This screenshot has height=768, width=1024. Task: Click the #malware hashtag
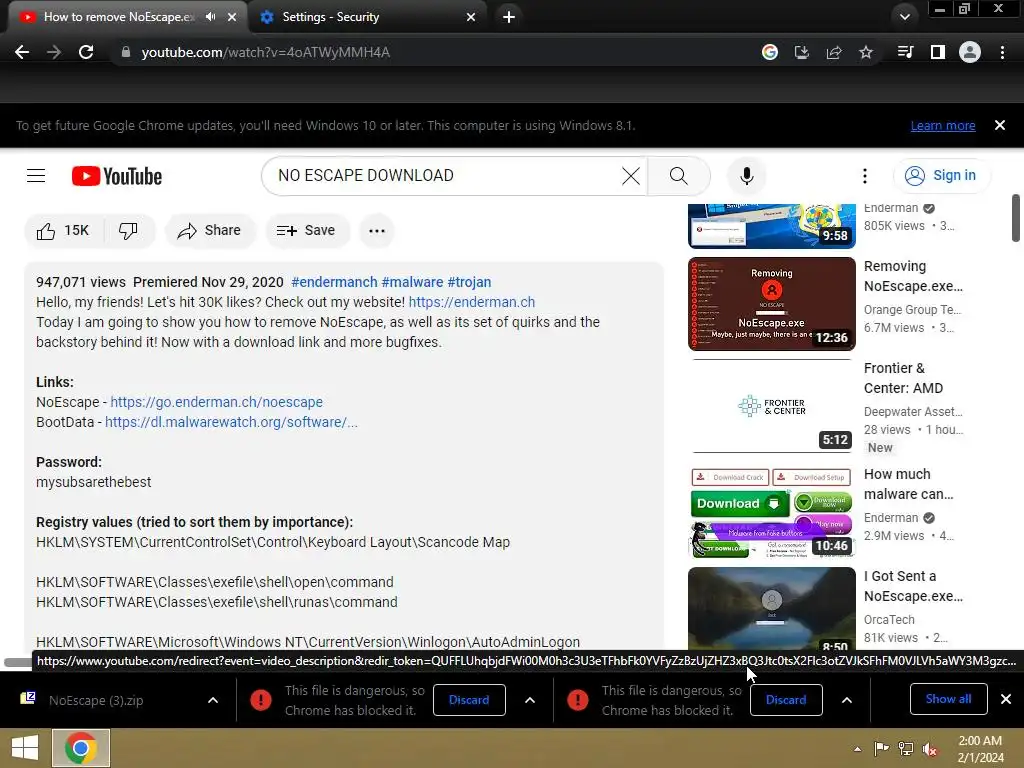click(x=412, y=282)
